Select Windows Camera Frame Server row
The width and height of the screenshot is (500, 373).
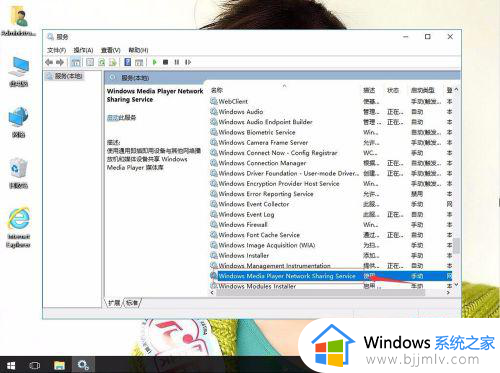pos(330,143)
